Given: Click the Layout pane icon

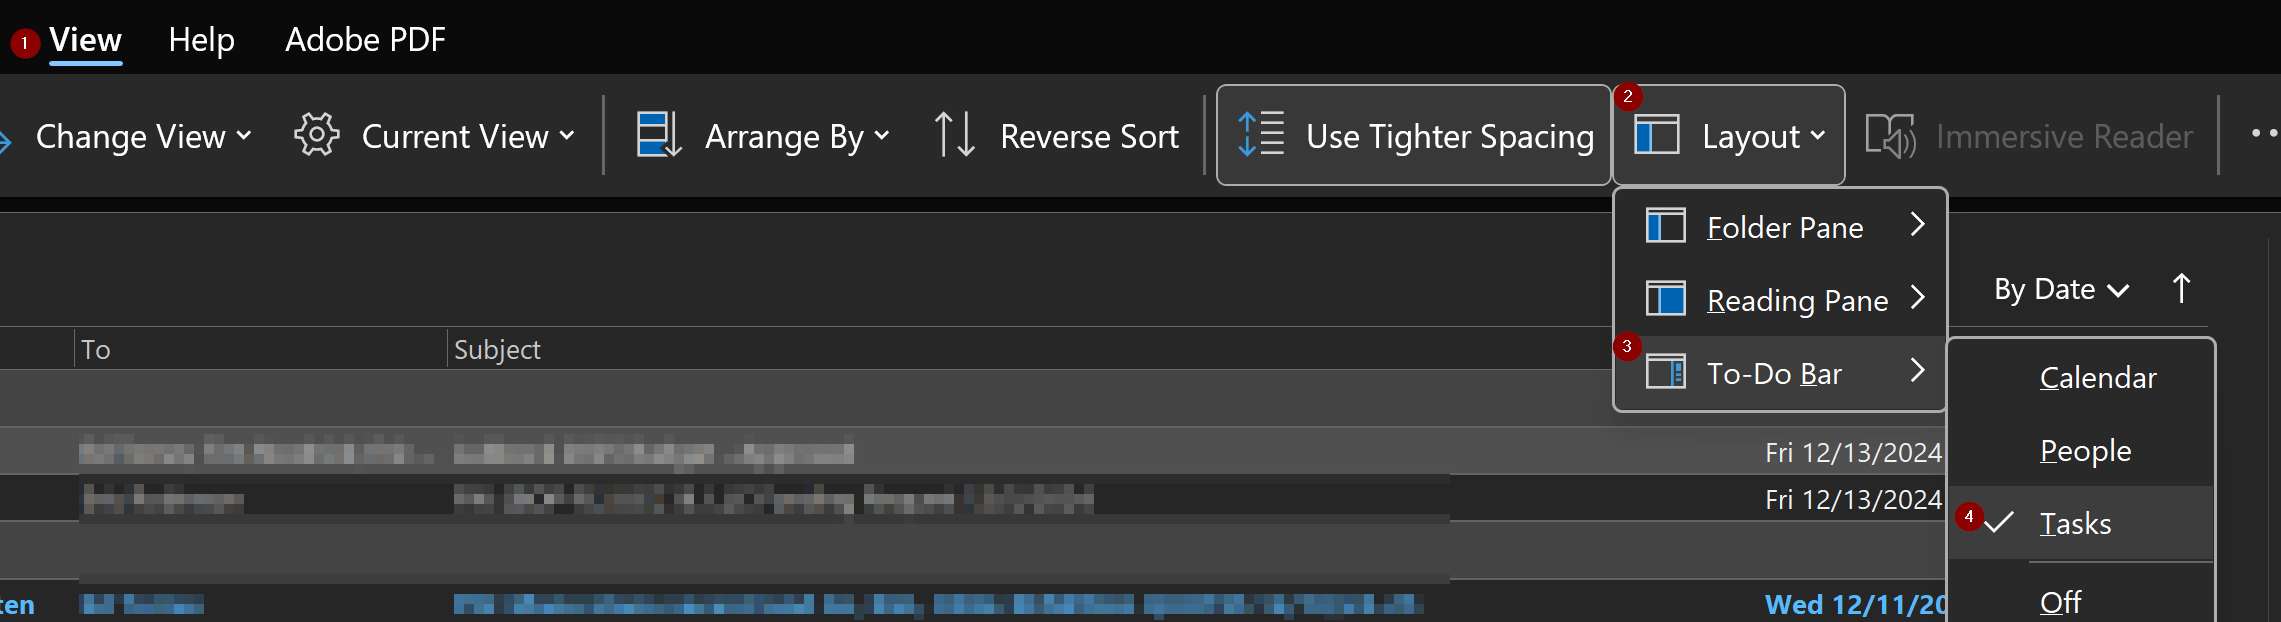Looking at the screenshot, I should 1656,135.
